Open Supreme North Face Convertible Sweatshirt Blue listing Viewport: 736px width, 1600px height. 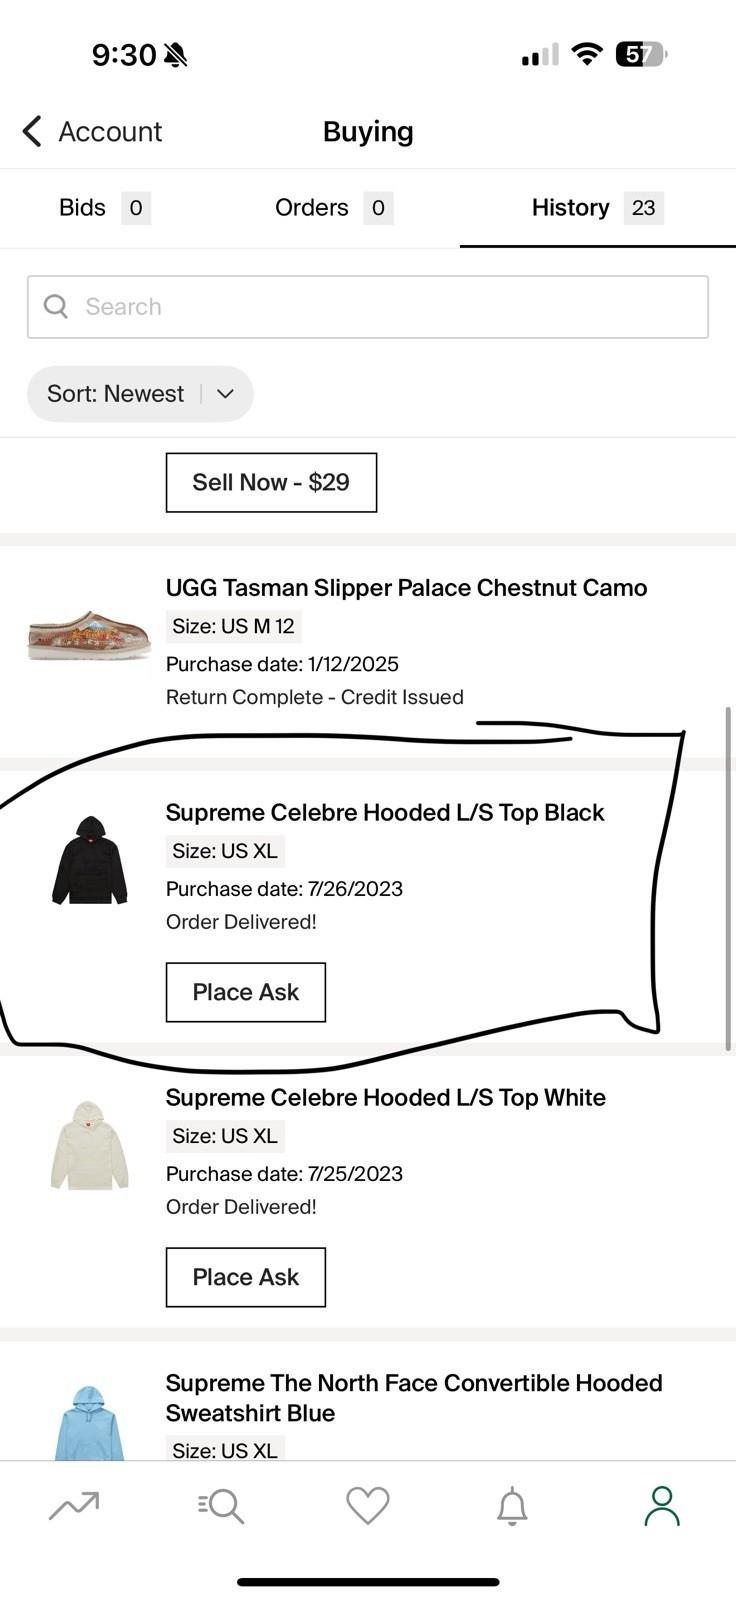pos(414,1398)
